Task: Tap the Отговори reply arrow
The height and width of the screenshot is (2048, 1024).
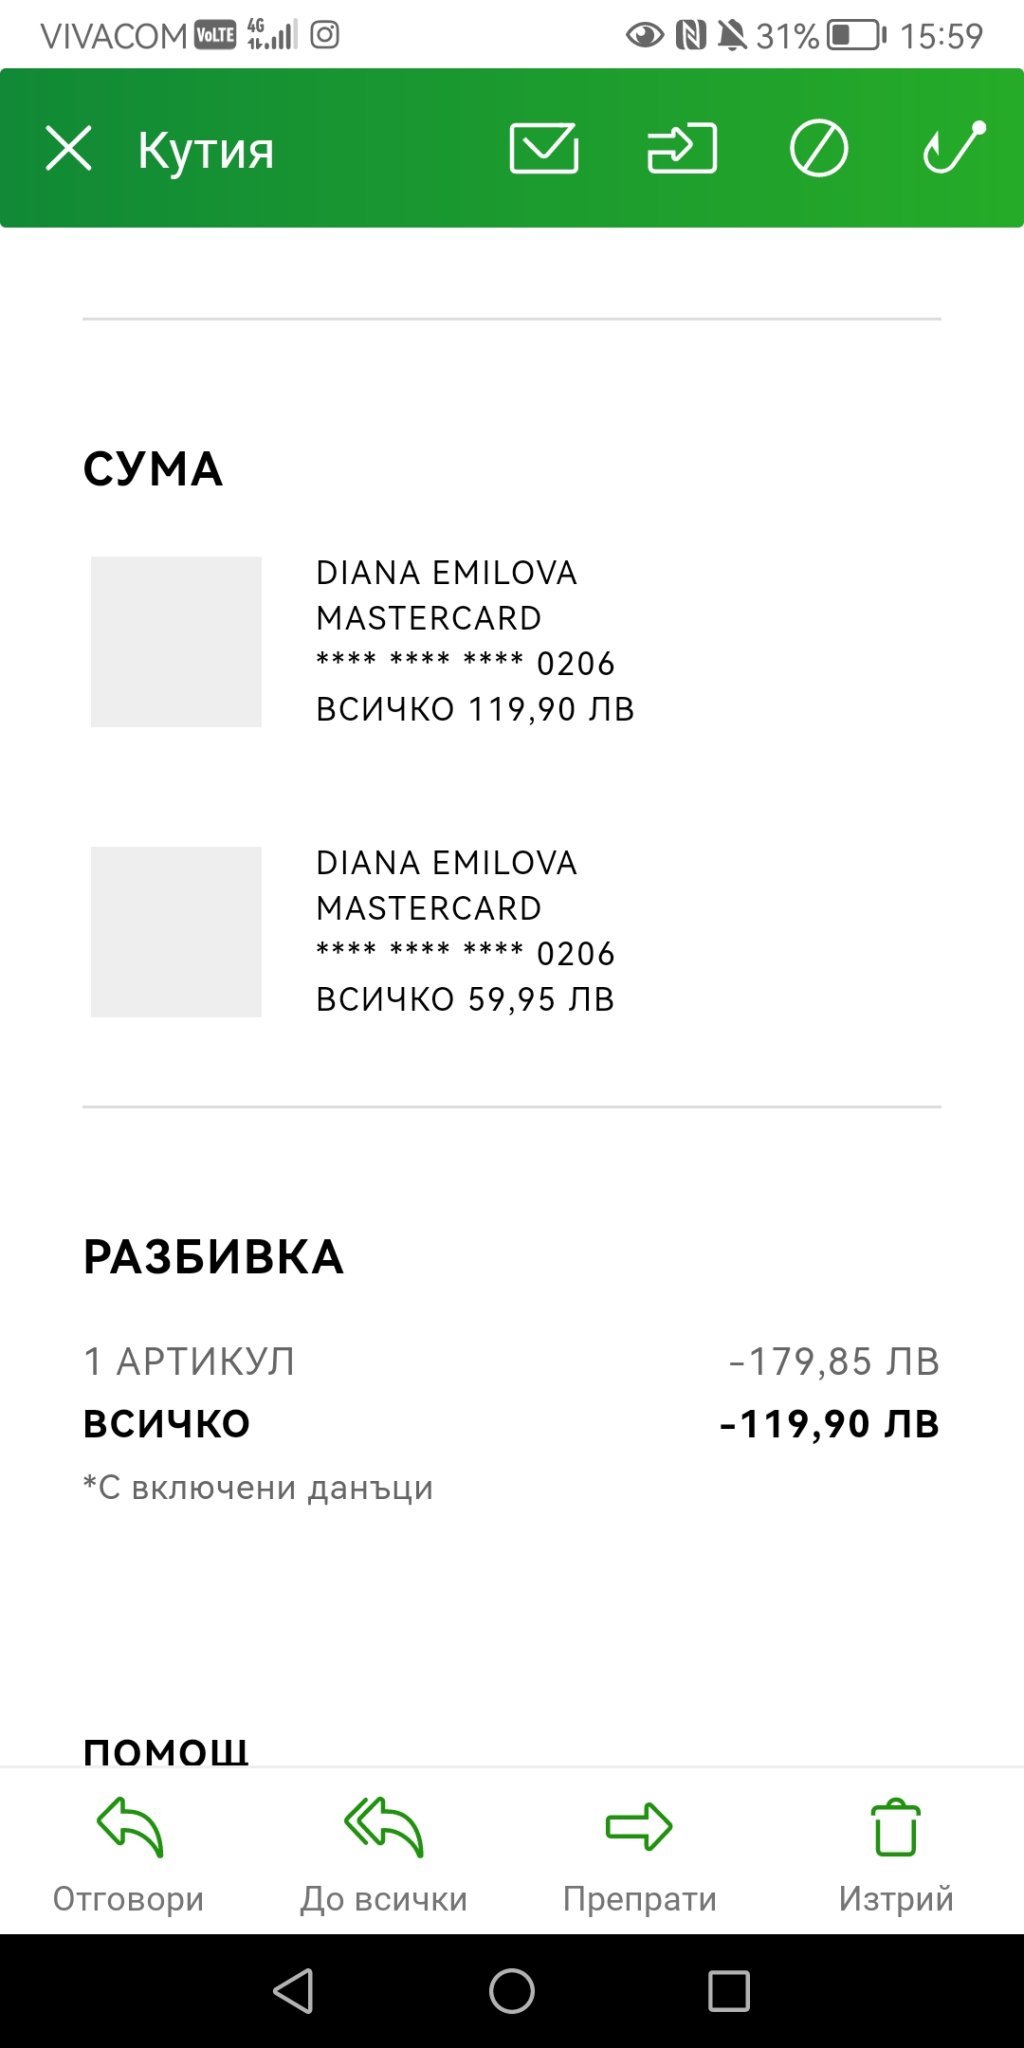Action: pos(129,1828)
